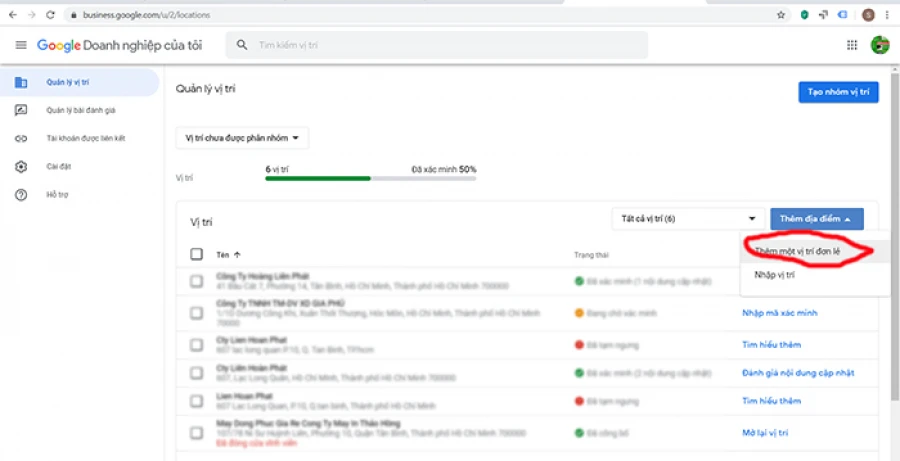Viewport: 900px width, 461px height.
Task: Toggle the select-all checkbox beside Tên
Action: tap(196, 254)
